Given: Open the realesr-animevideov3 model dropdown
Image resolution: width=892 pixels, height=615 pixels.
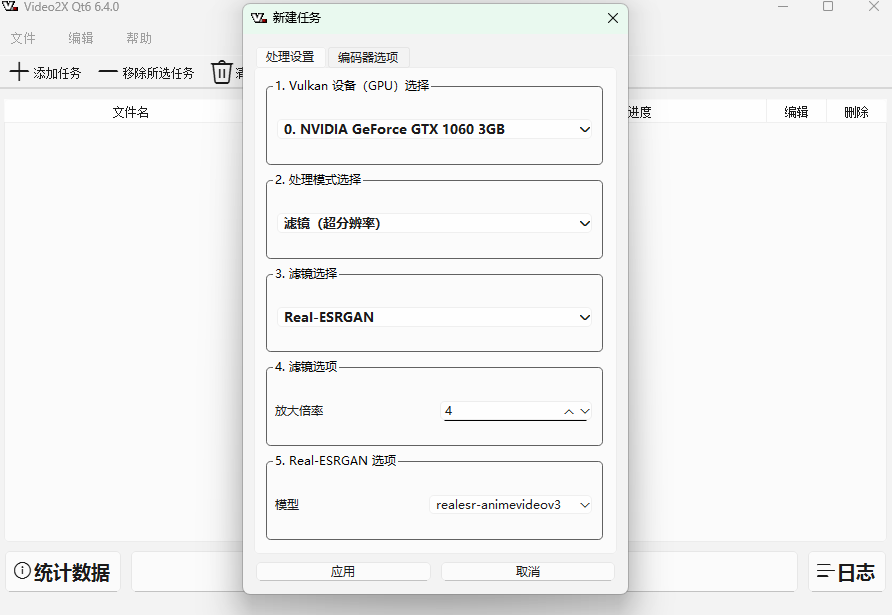Looking at the screenshot, I should pyautogui.click(x=512, y=504).
